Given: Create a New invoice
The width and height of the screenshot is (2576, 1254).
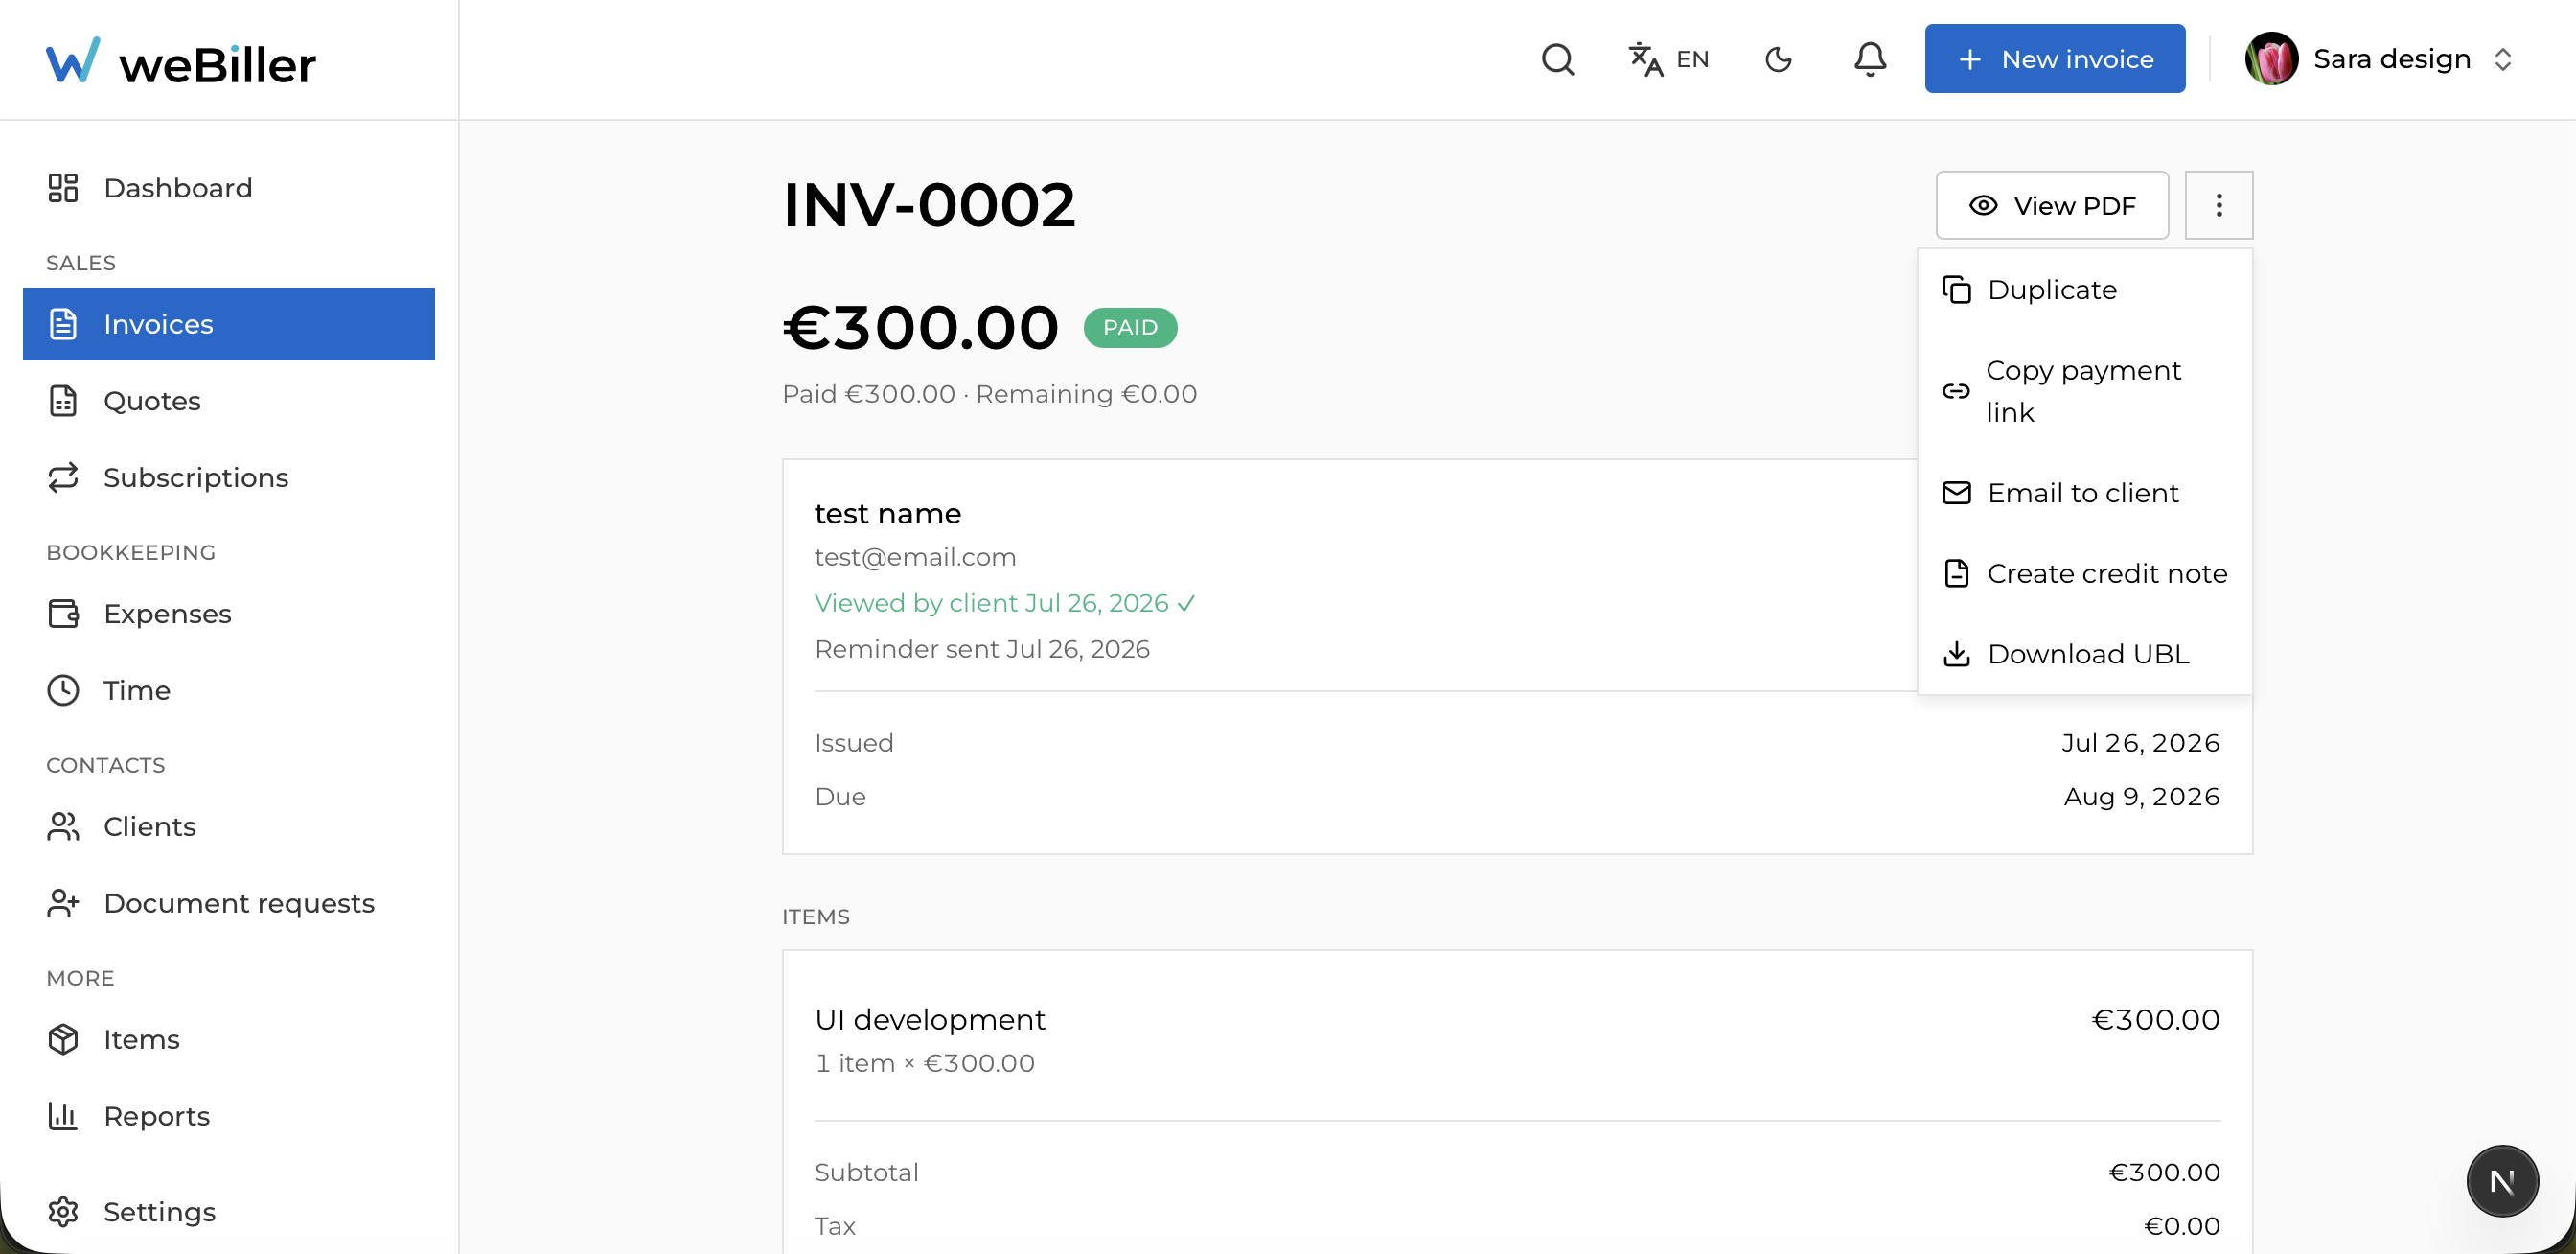Looking at the screenshot, I should [2055, 59].
